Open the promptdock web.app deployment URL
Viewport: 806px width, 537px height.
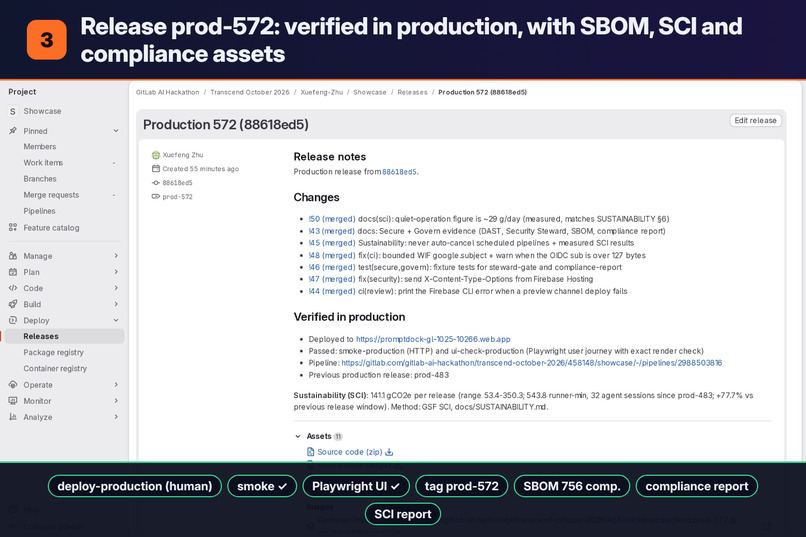[433, 339]
